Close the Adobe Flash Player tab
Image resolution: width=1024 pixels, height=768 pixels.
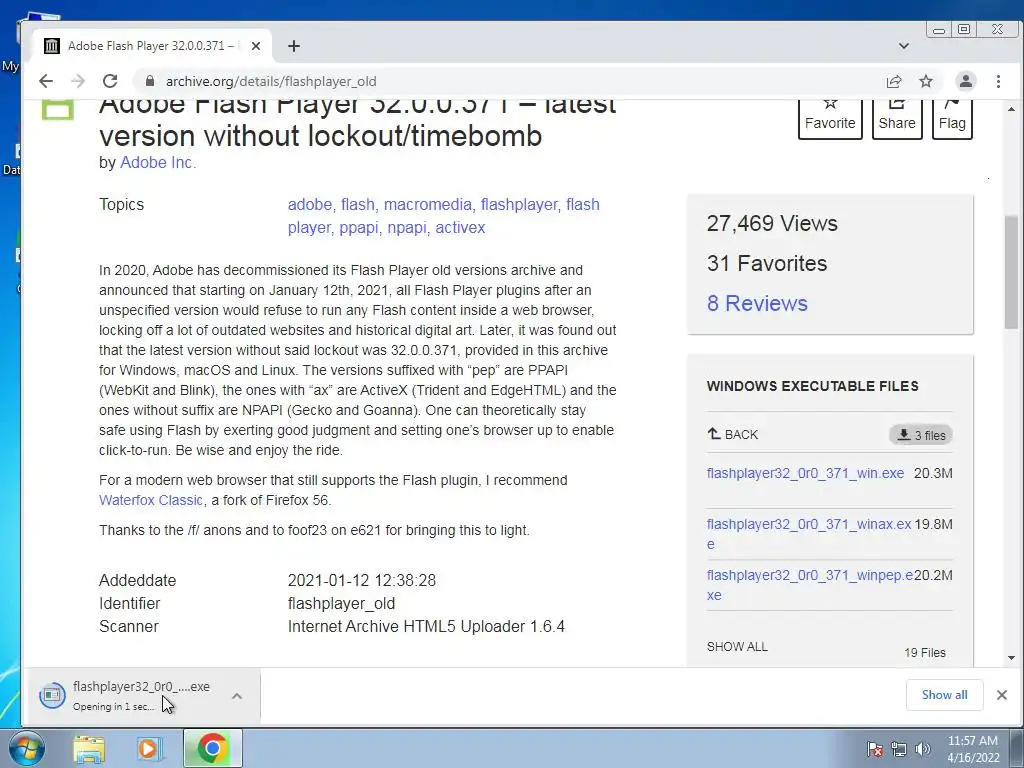click(x=256, y=46)
